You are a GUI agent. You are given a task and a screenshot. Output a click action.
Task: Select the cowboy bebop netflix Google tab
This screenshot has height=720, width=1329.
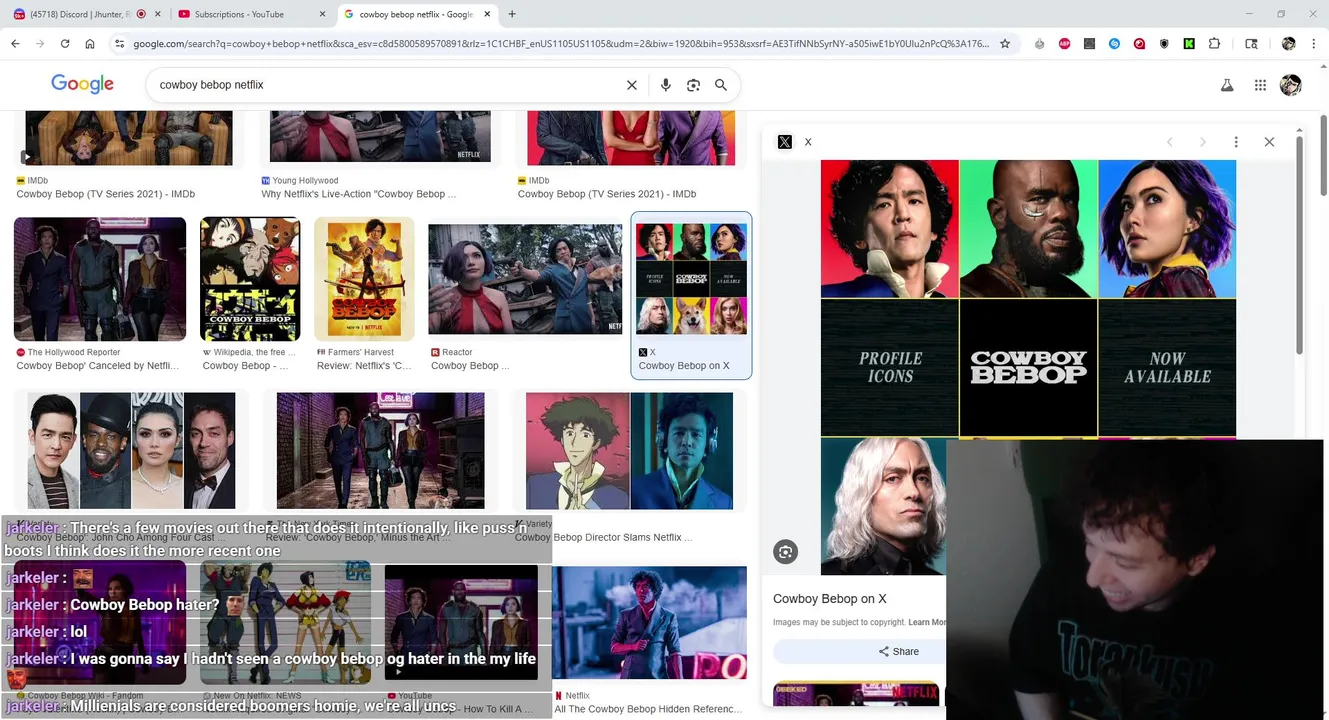pos(415,14)
